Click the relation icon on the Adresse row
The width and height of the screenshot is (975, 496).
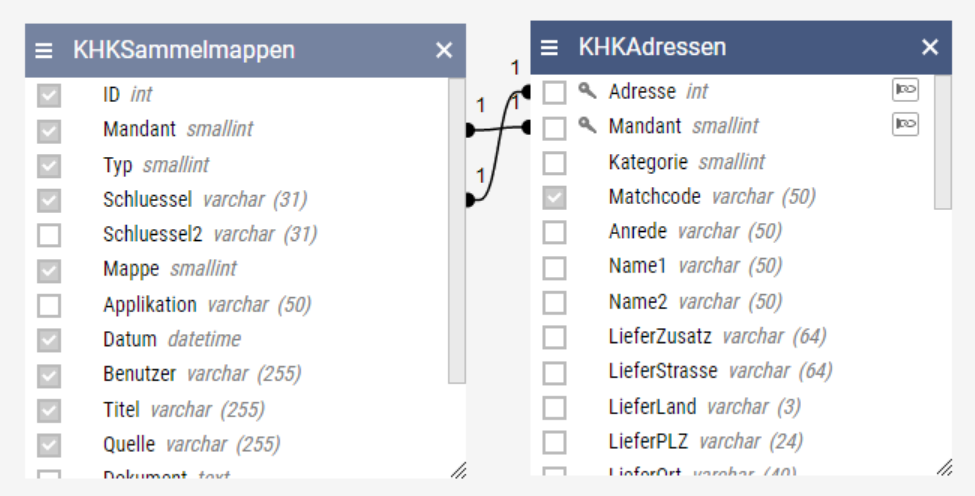click(x=905, y=90)
